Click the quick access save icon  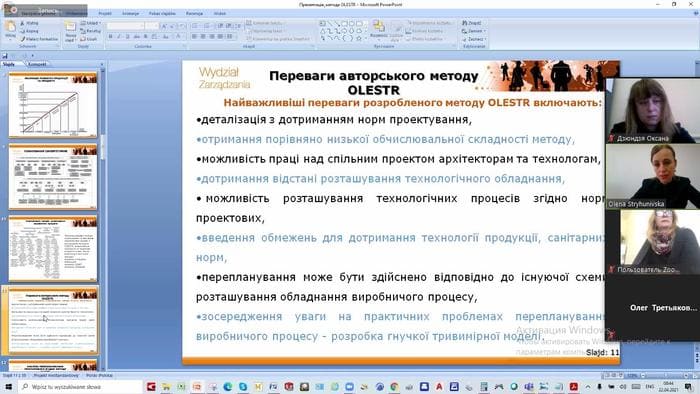click(x=5, y=56)
